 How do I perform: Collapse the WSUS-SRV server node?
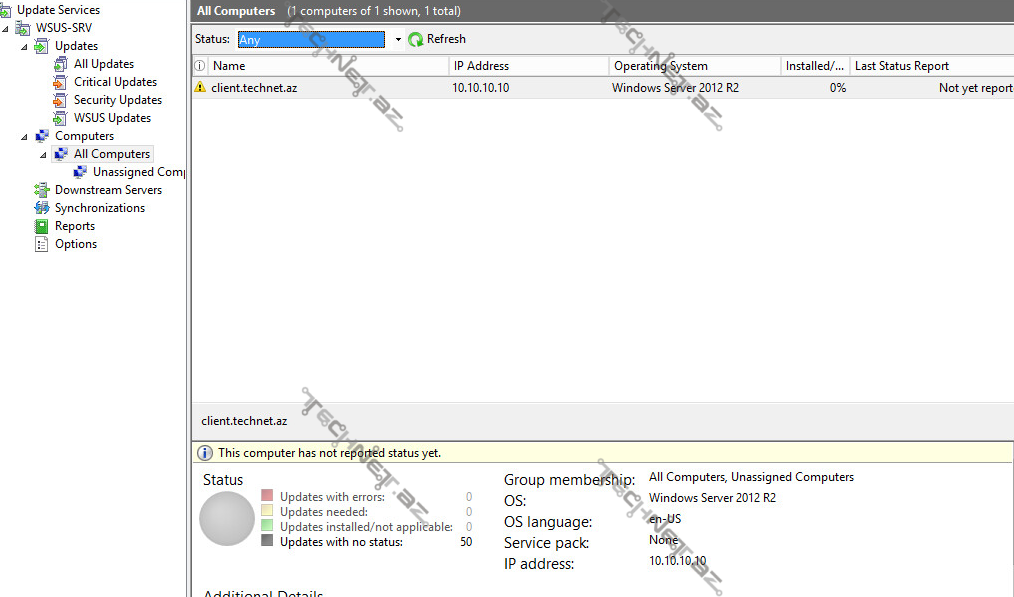coord(6,29)
